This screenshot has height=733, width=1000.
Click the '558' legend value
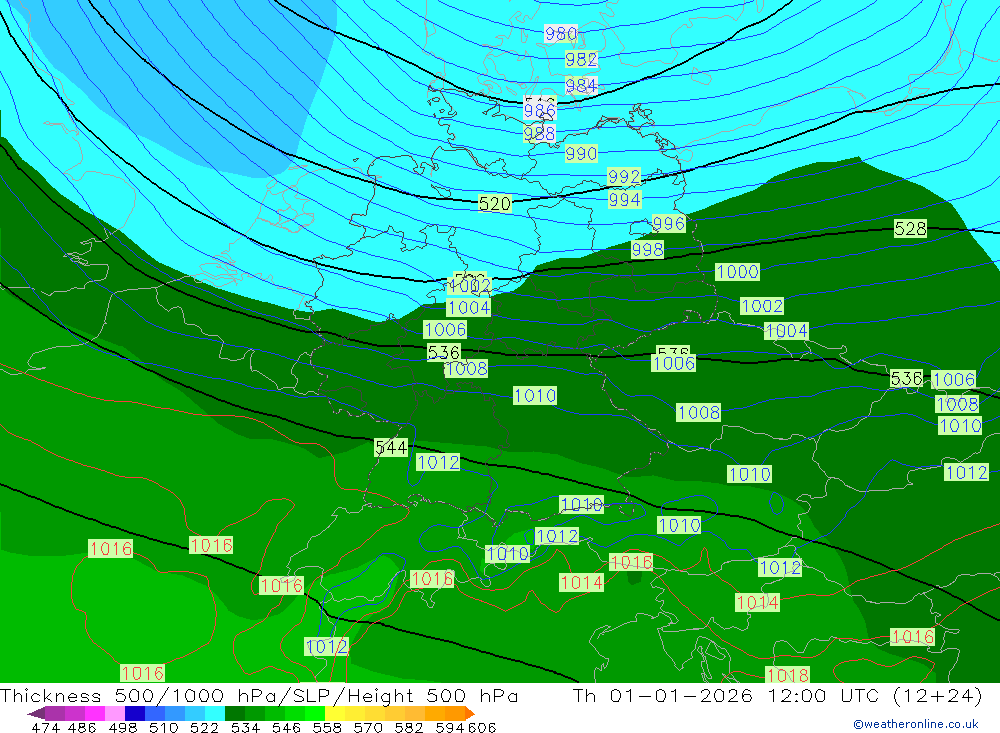327,728
